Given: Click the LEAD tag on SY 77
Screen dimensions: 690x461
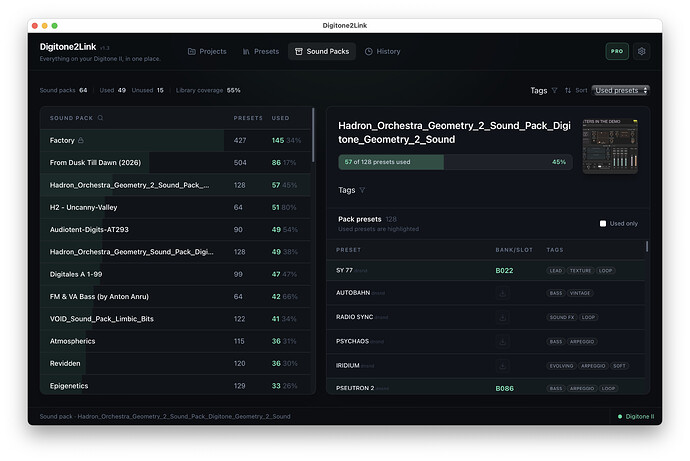Looking at the screenshot, I should point(556,271).
